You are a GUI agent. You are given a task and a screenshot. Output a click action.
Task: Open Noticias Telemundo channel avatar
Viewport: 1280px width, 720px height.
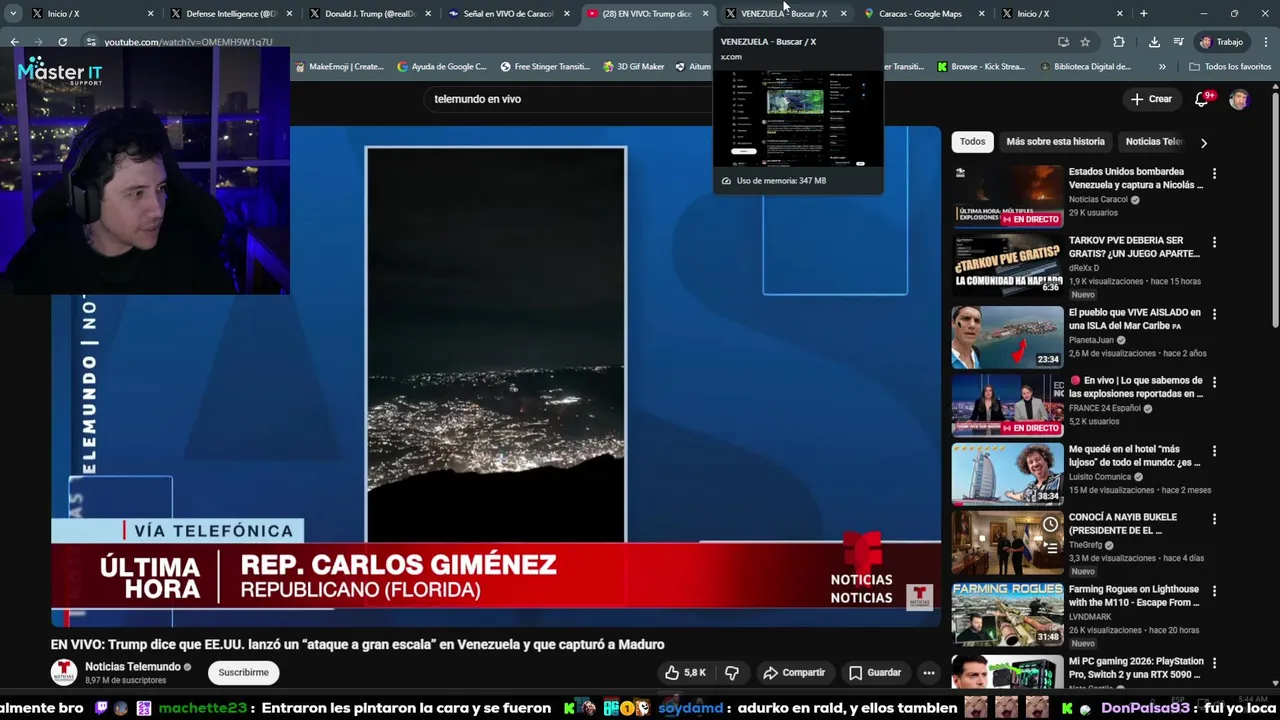coord(63,673)
